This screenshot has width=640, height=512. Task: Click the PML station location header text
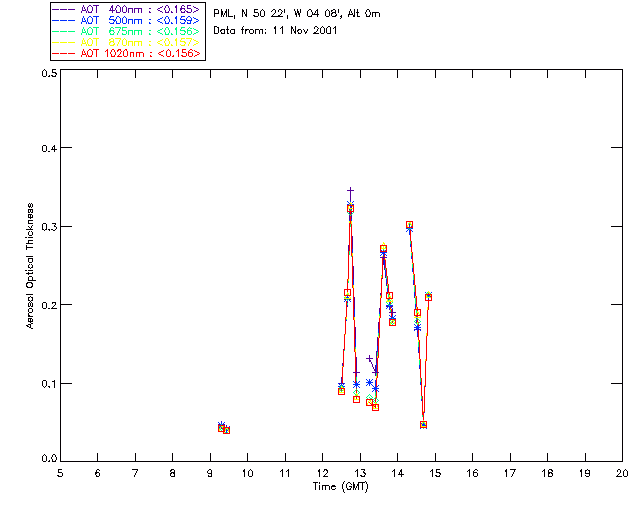pyautogui.click(x=297, y=14)
